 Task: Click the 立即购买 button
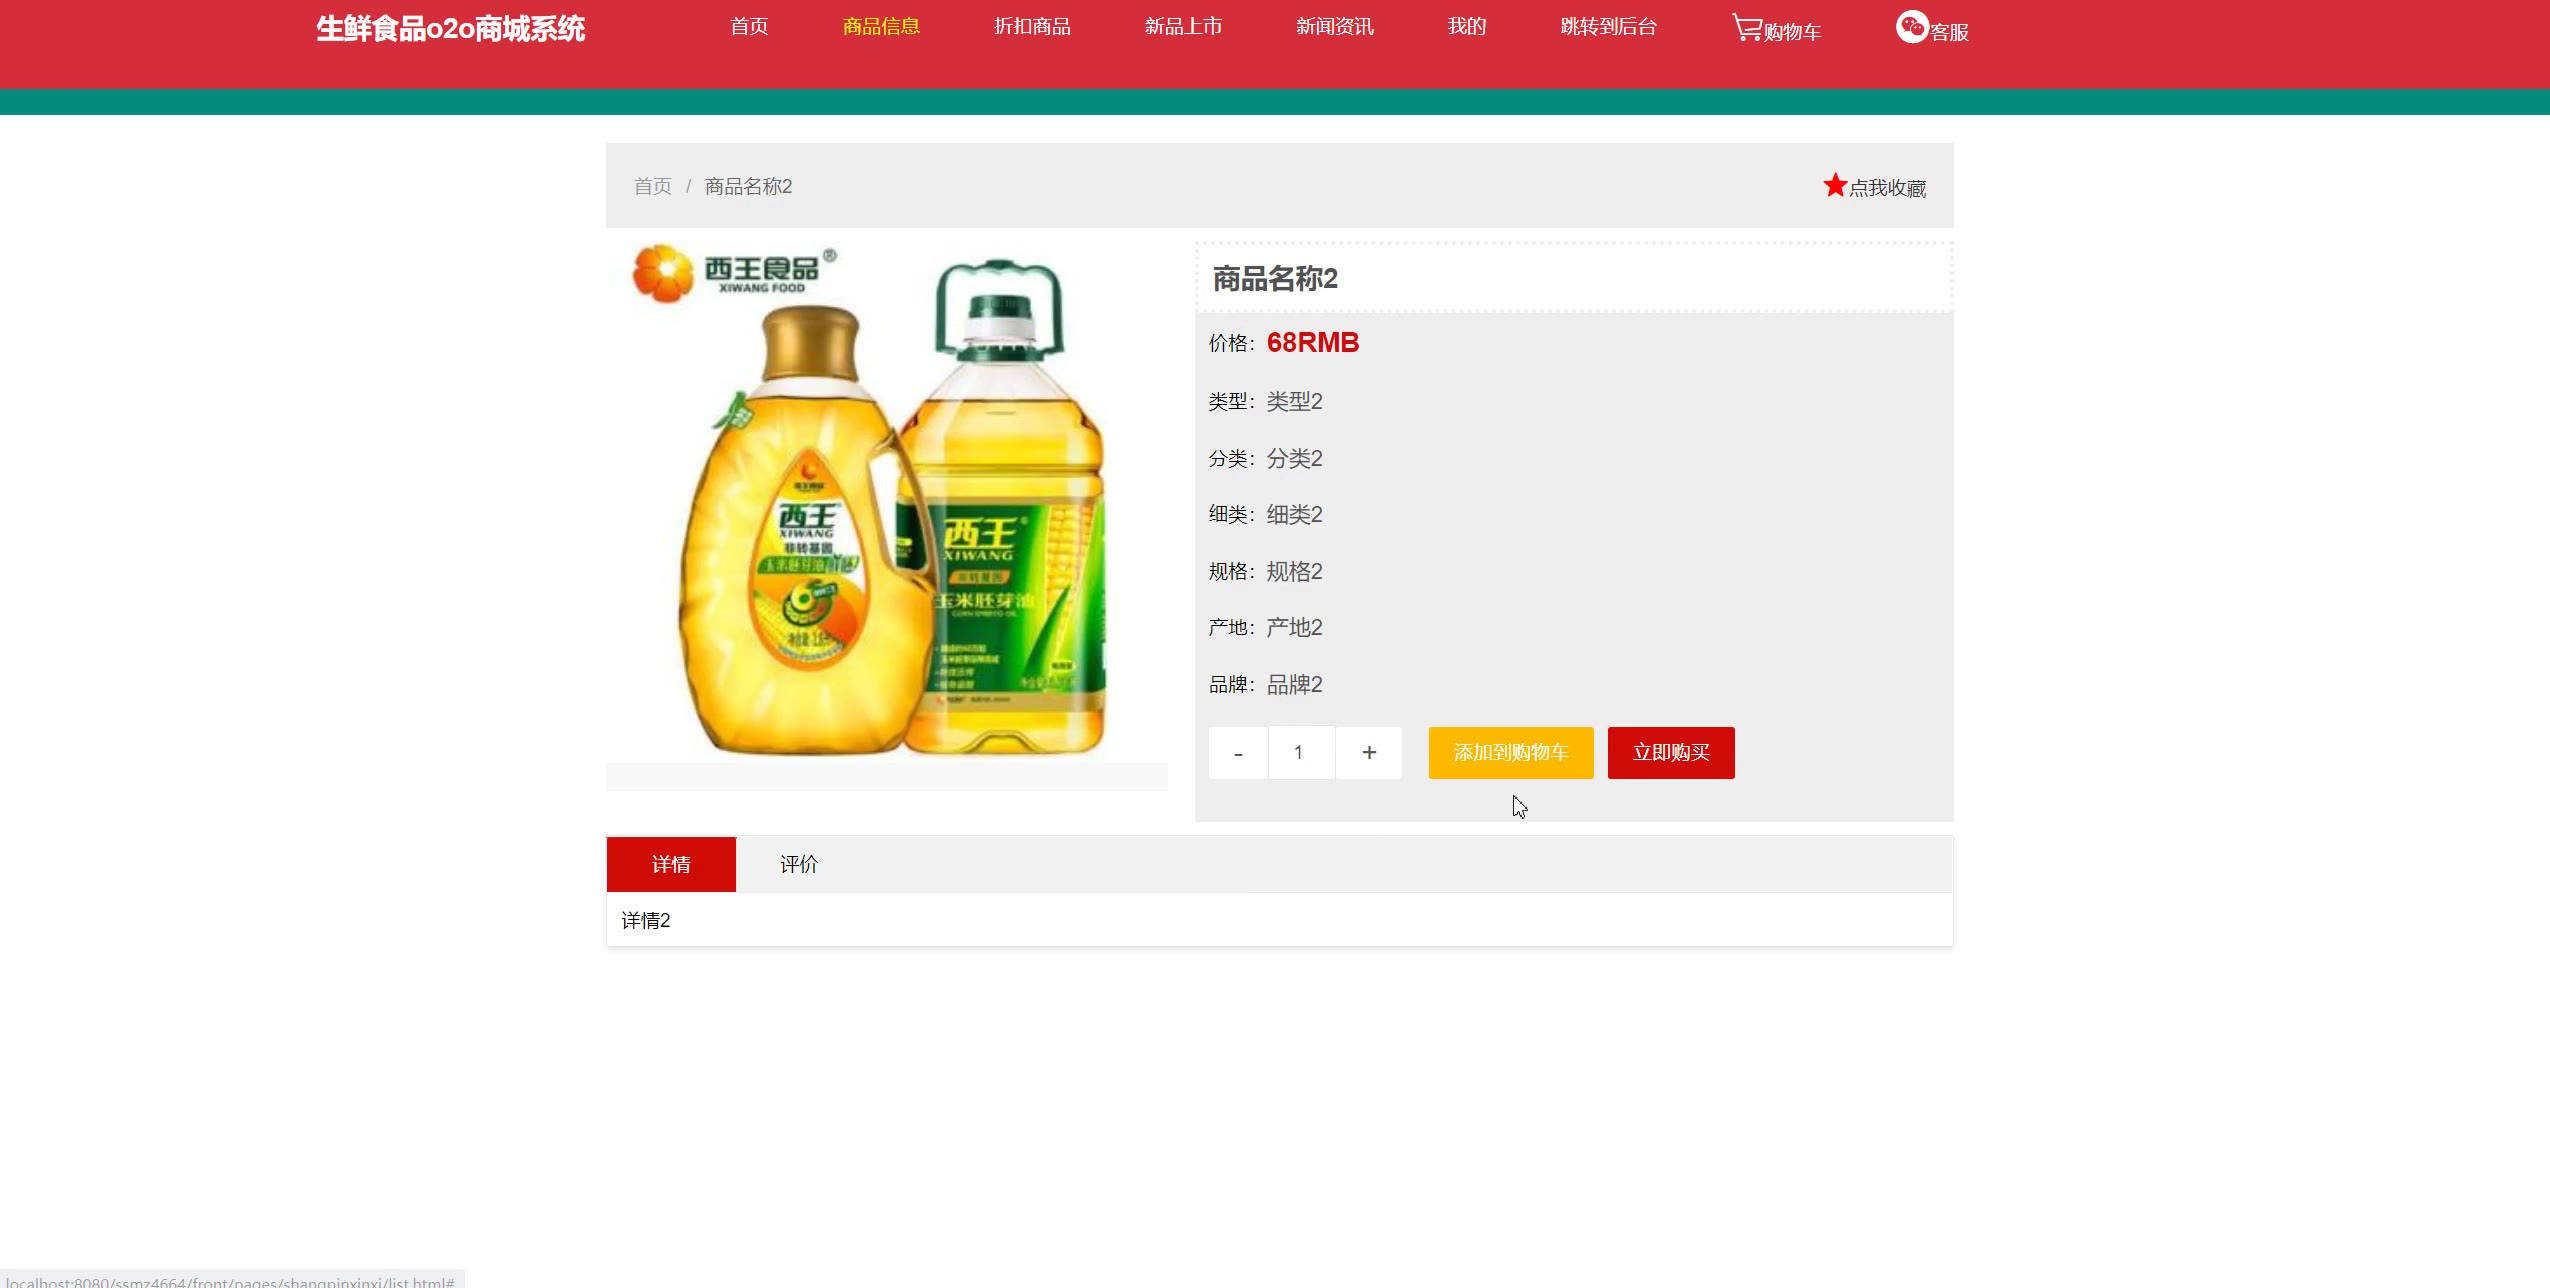coord(1670,753)
